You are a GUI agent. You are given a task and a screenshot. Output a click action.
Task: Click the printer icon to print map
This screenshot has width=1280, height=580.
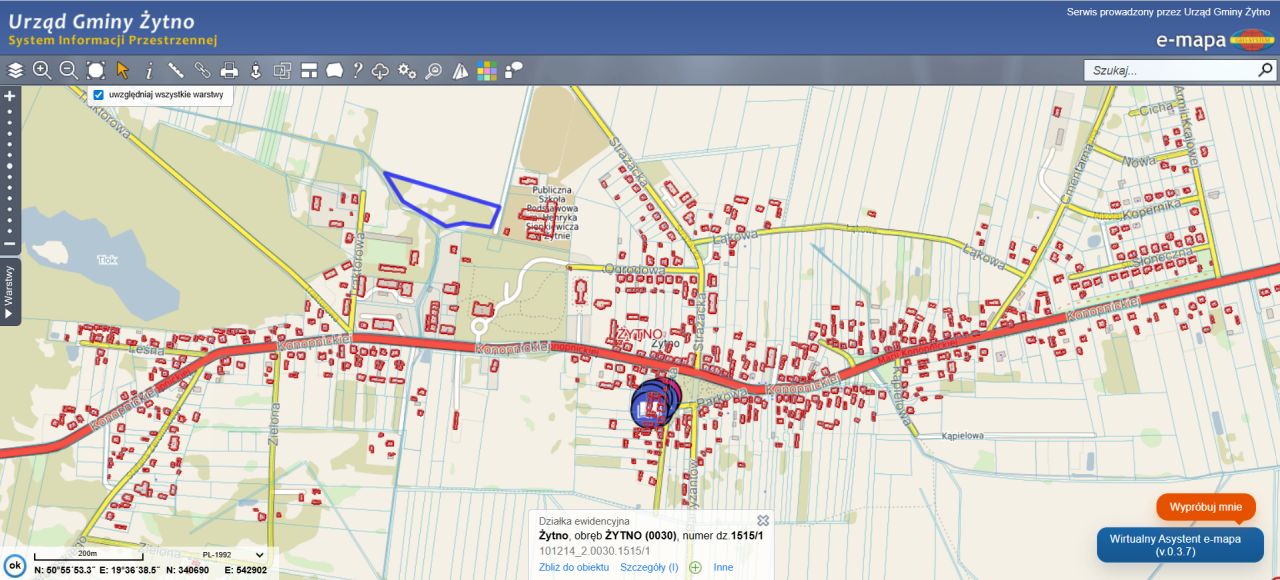(229, 70)
